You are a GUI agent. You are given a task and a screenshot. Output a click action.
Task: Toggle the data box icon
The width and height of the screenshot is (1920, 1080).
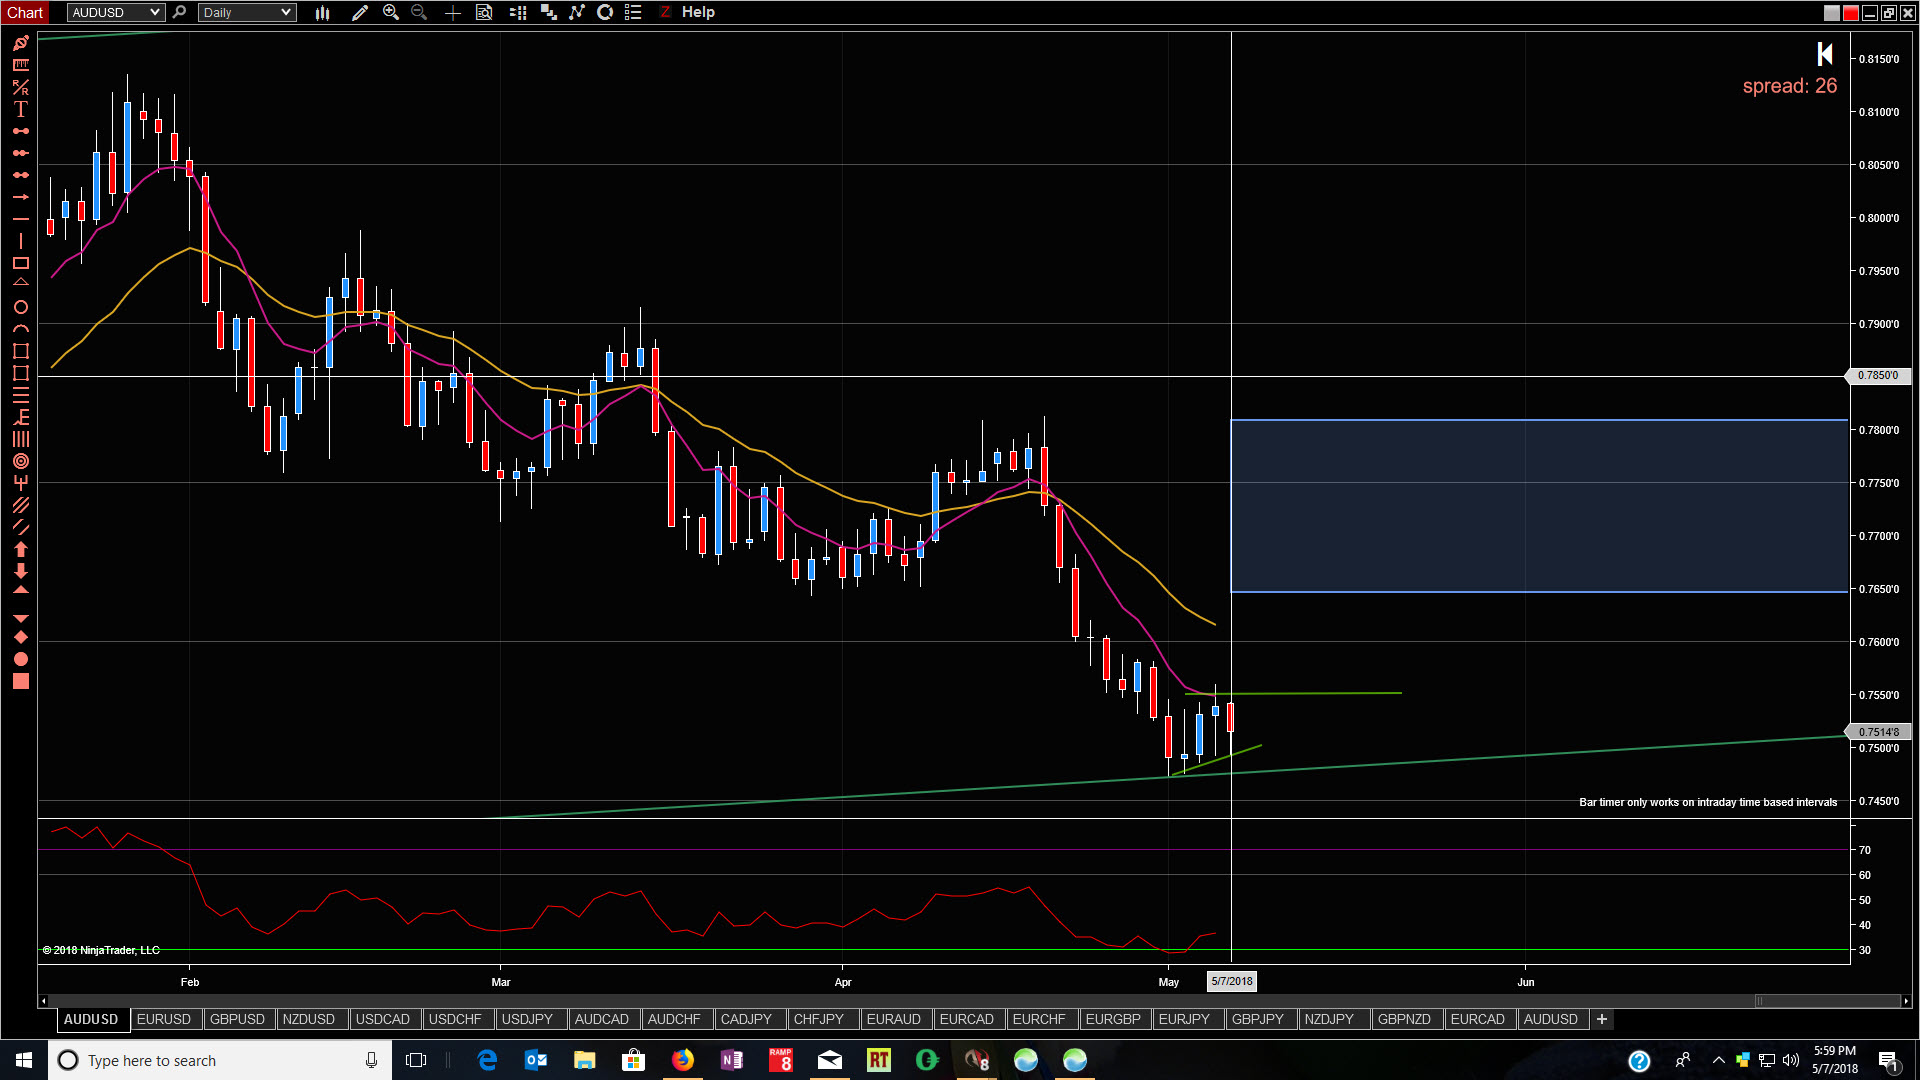click(484, 12)
